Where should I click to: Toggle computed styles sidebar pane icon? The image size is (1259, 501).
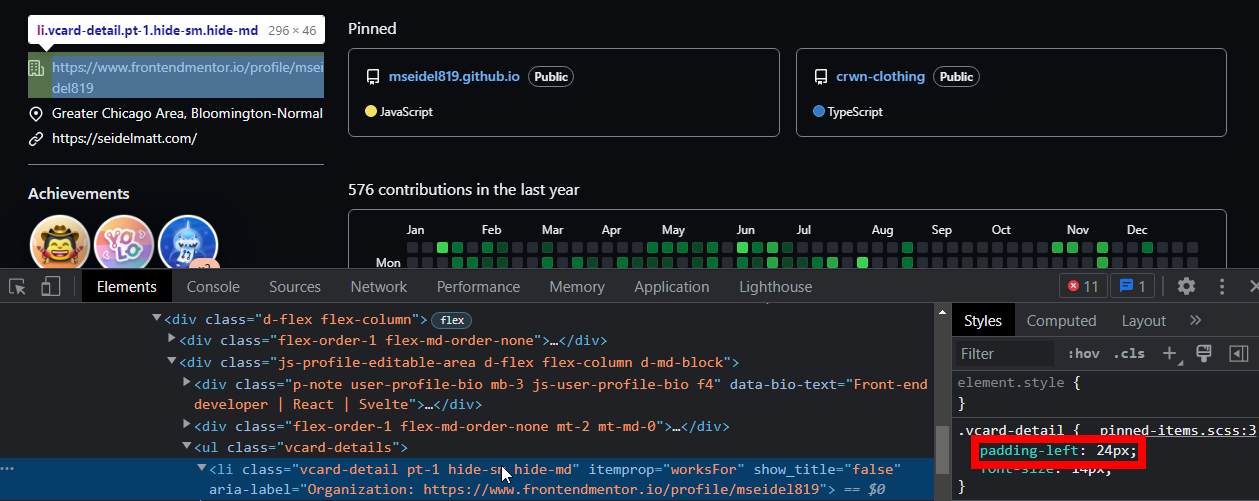(1238, 353)
